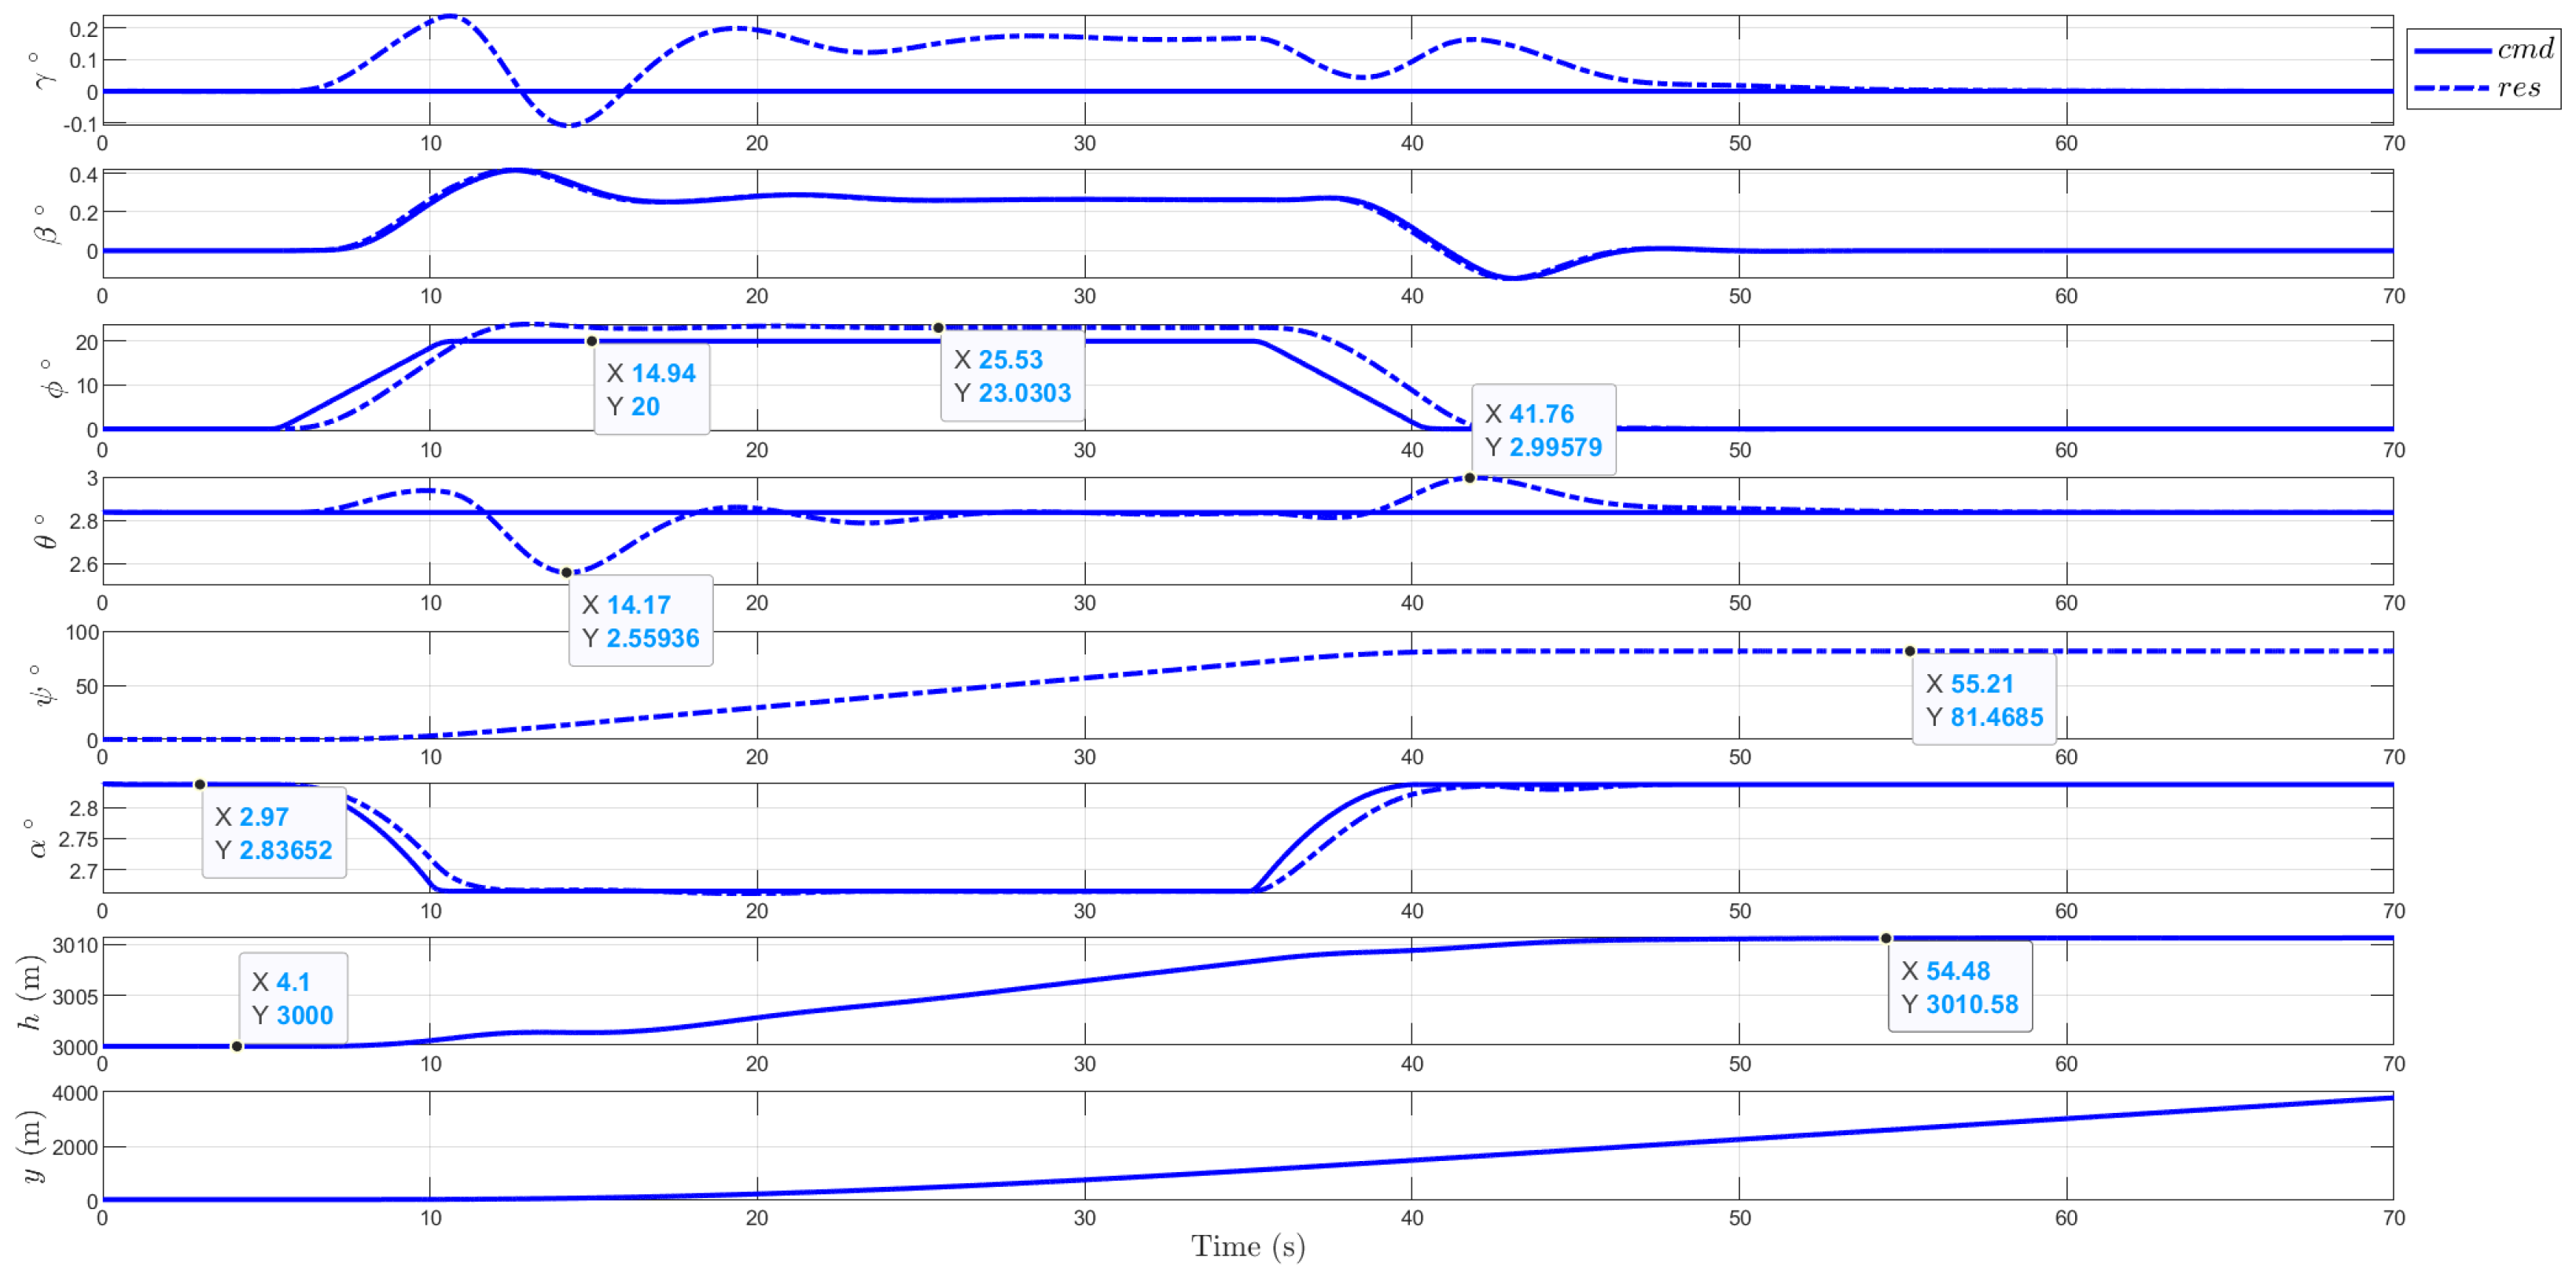This screenshot has height=1279, width=2576.
Task: Select data tip showing Y 81.4685
Action: 1984,700
